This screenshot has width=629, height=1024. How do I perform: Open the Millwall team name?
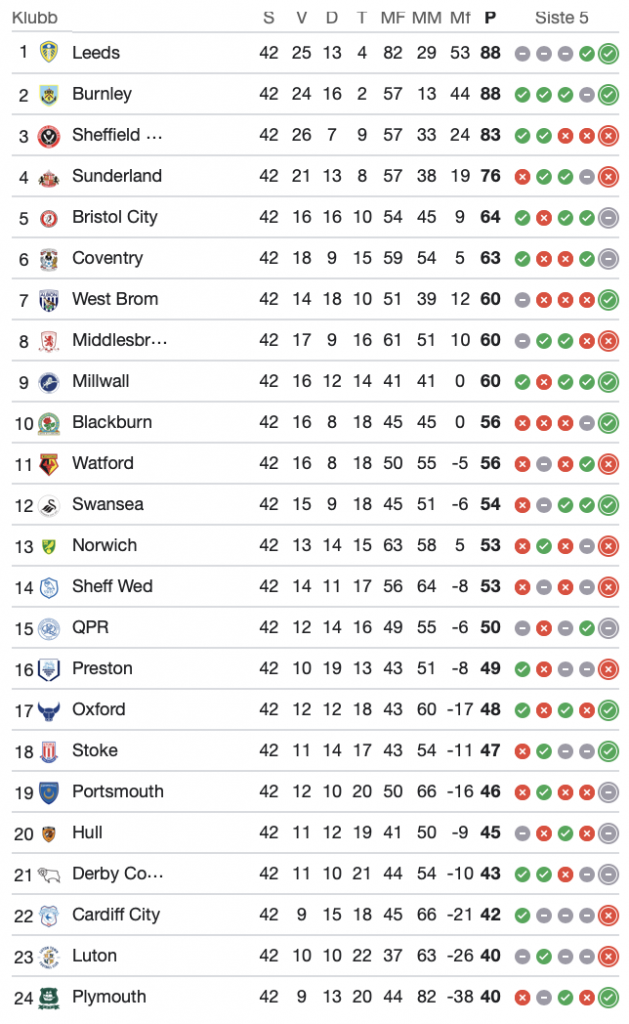click(x=101, y=381)
